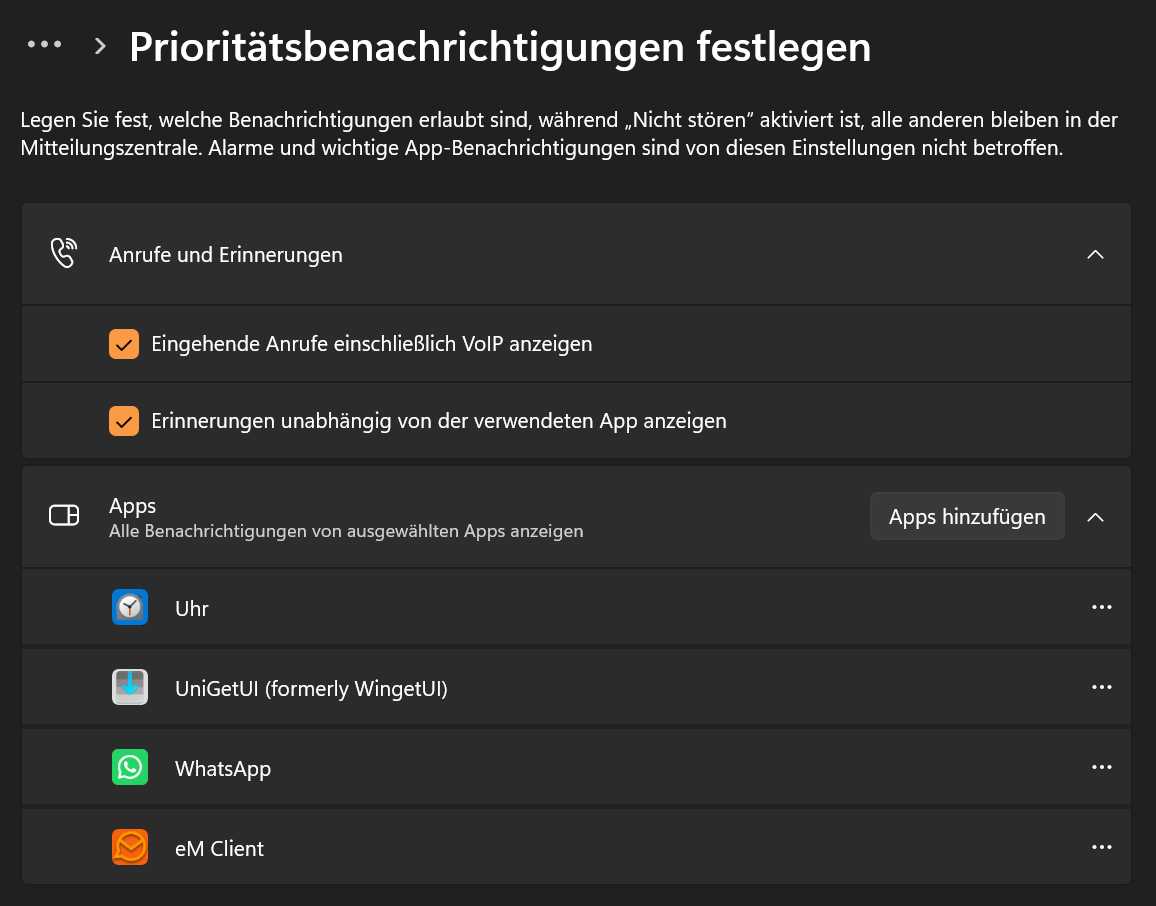This screenshot has width=1156, height=906.
Task: Open the options menu for eM Client
Action: tap(1101, 847)
